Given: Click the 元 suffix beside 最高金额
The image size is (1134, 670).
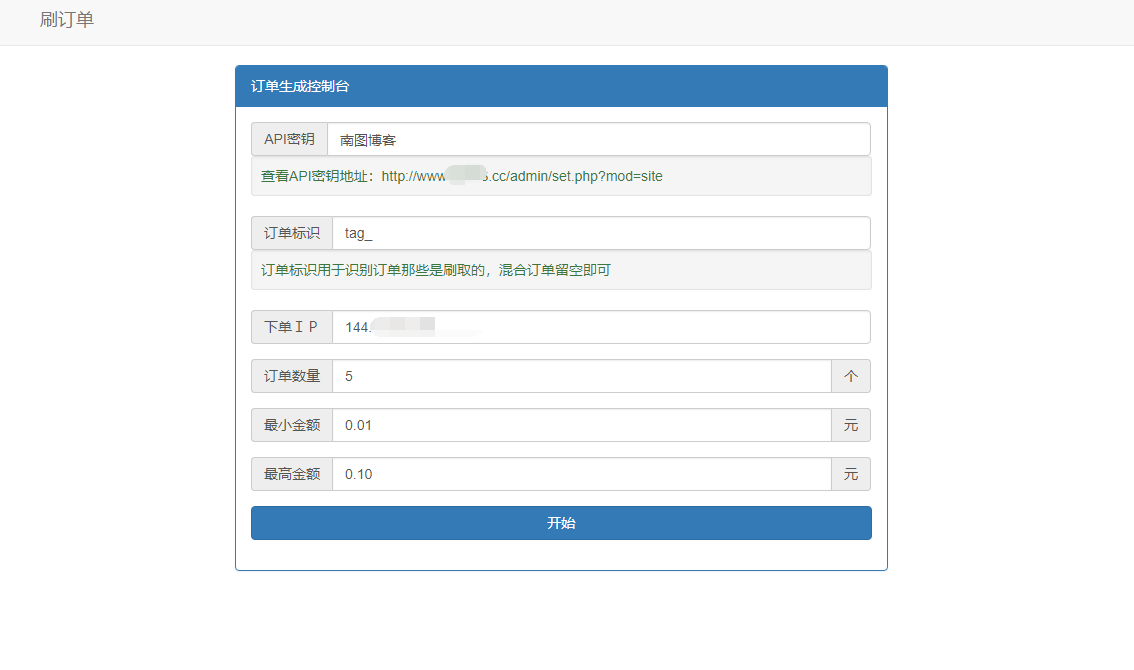Looking at the screenshot, I should [x=850, y=474].
